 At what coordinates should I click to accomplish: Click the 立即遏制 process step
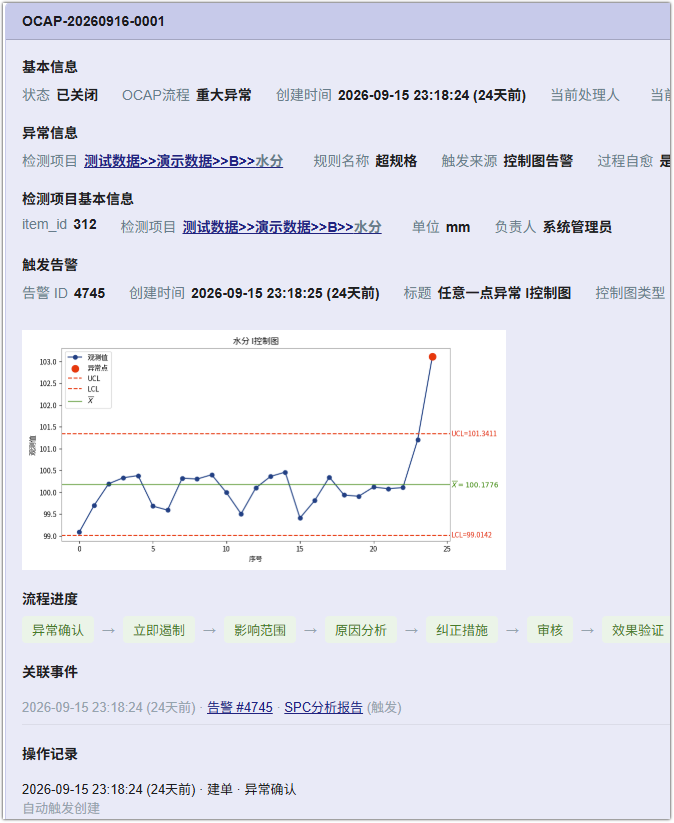tap(159, 630)
